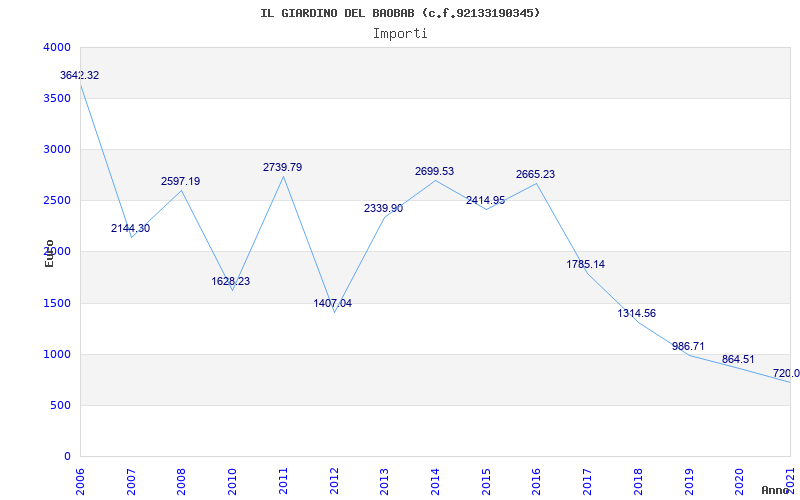Click y-axis tick 4000

[57, 47]
